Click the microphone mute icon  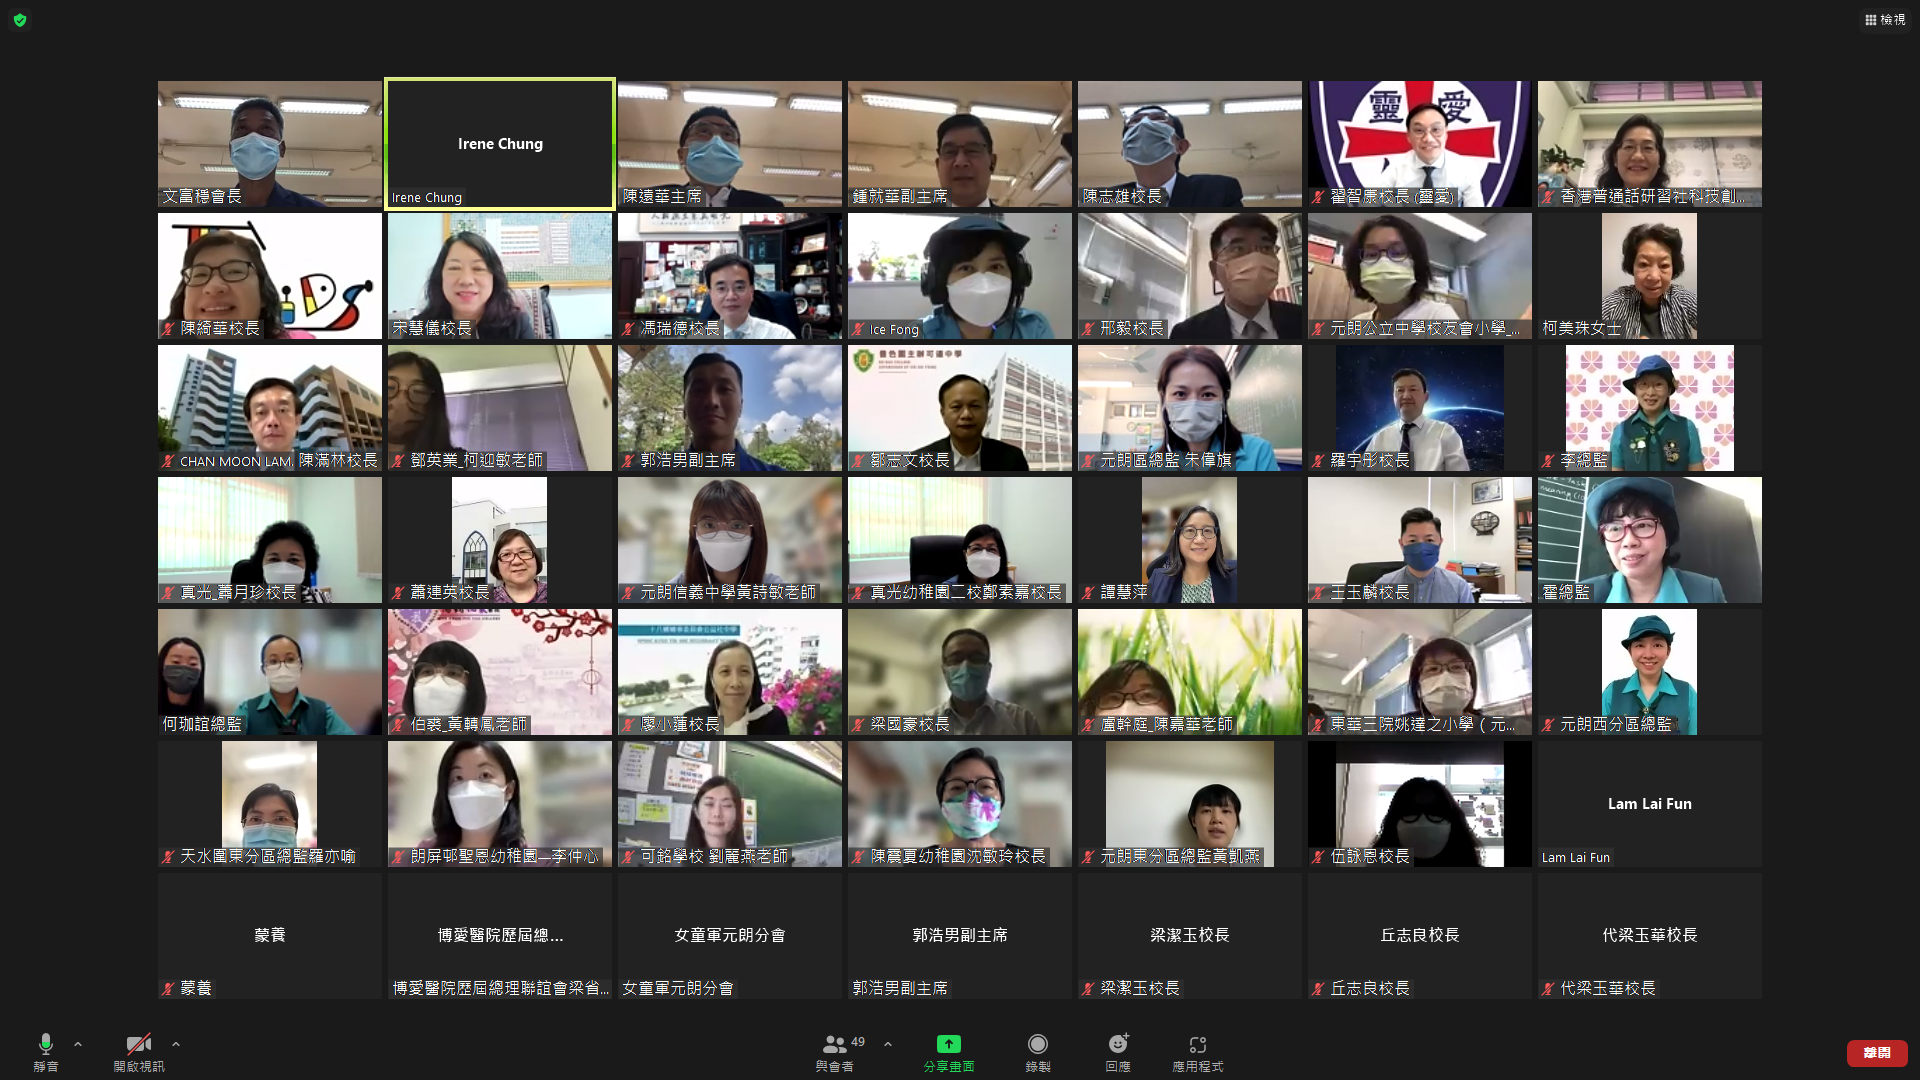coord(45,1045)
